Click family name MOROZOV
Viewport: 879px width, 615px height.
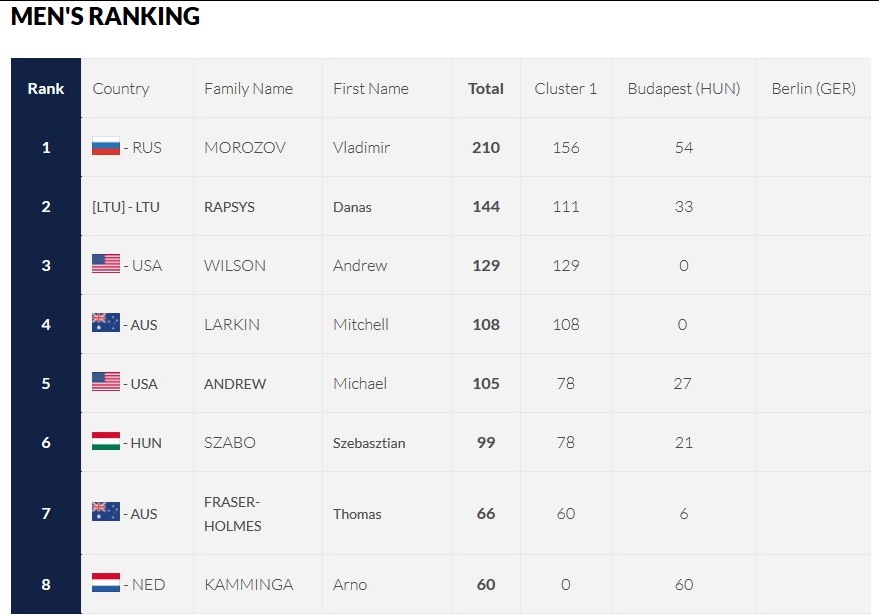pos(245,147)
